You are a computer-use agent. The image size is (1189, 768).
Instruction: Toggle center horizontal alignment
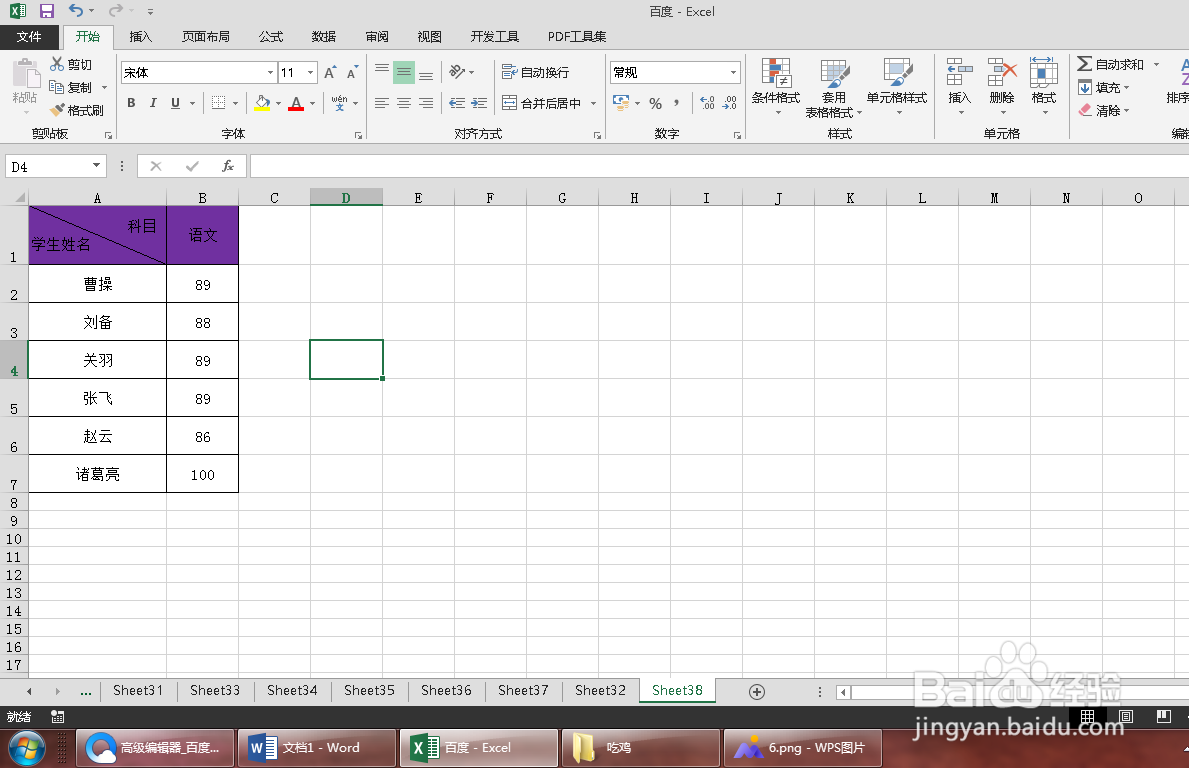404,103
